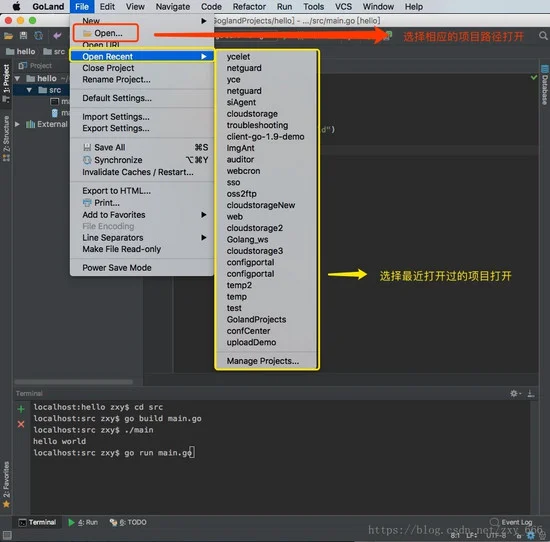This screenshot has width=550, height=542.
Task: Expand Add to Favorites submenu
Action: (x=142, y=215)
